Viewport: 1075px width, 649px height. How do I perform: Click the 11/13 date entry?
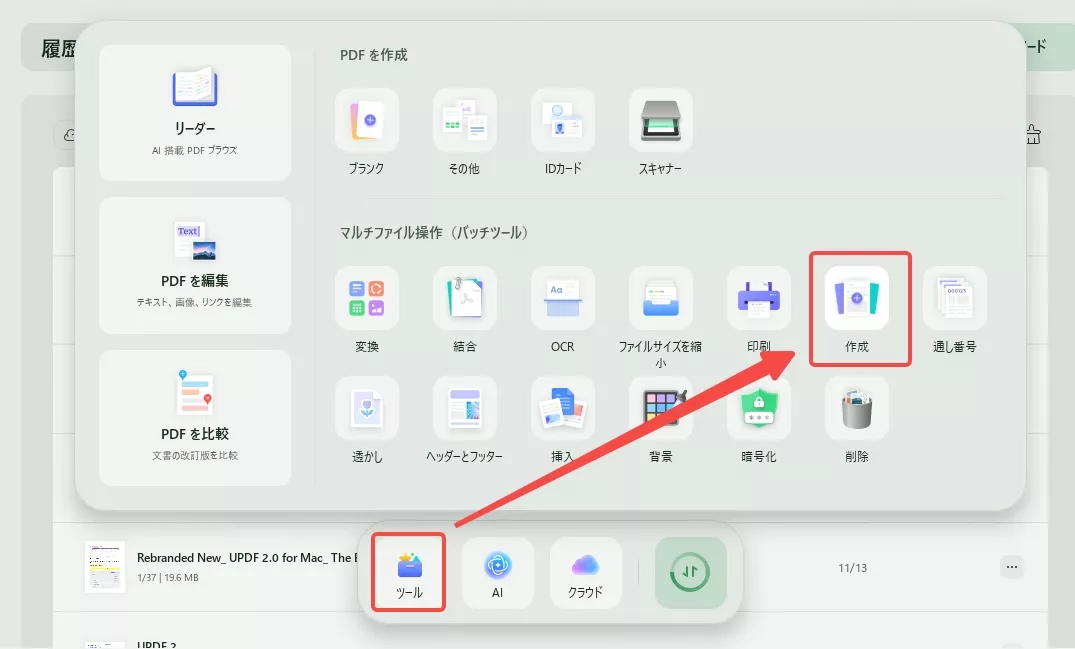(x=852, y=567)
